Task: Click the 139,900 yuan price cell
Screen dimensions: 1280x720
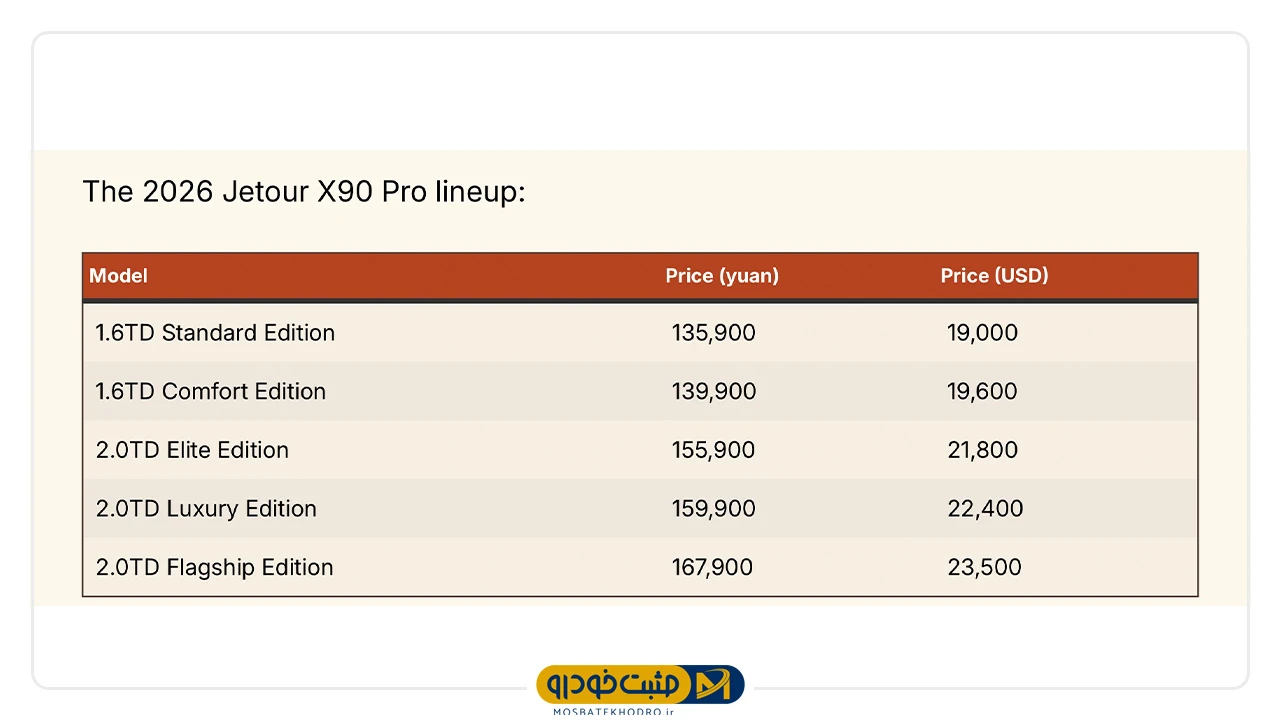Action: (x=714, y=391)
